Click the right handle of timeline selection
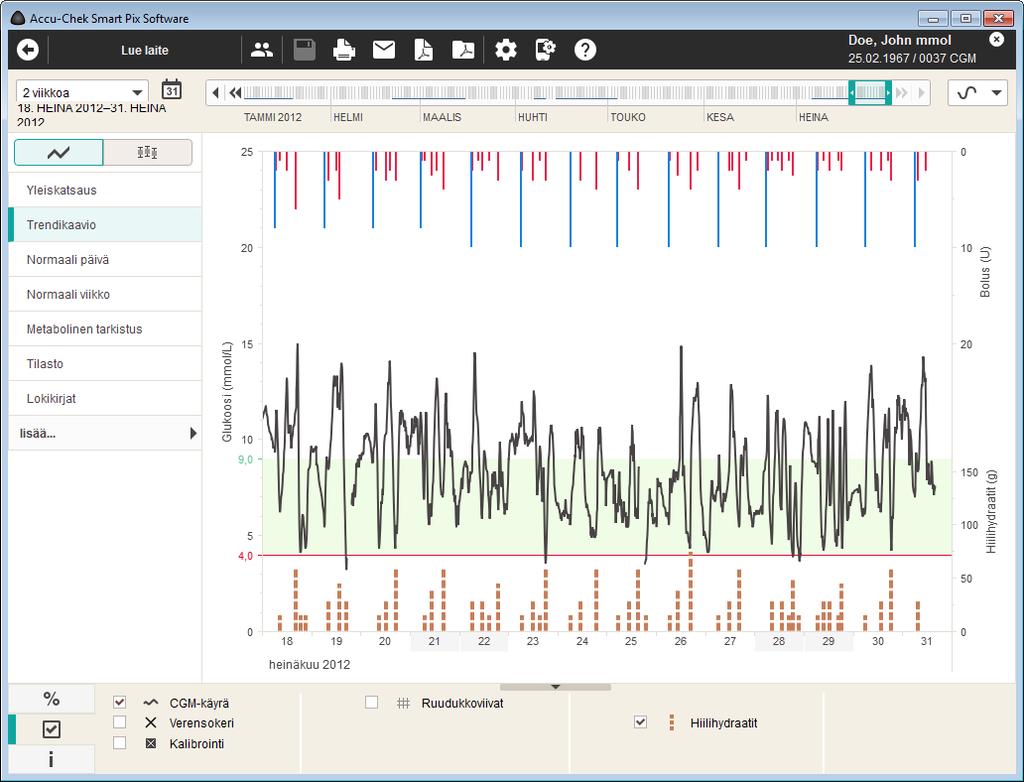The height and width of the screenshot is (782, 1024). point(888,93)
